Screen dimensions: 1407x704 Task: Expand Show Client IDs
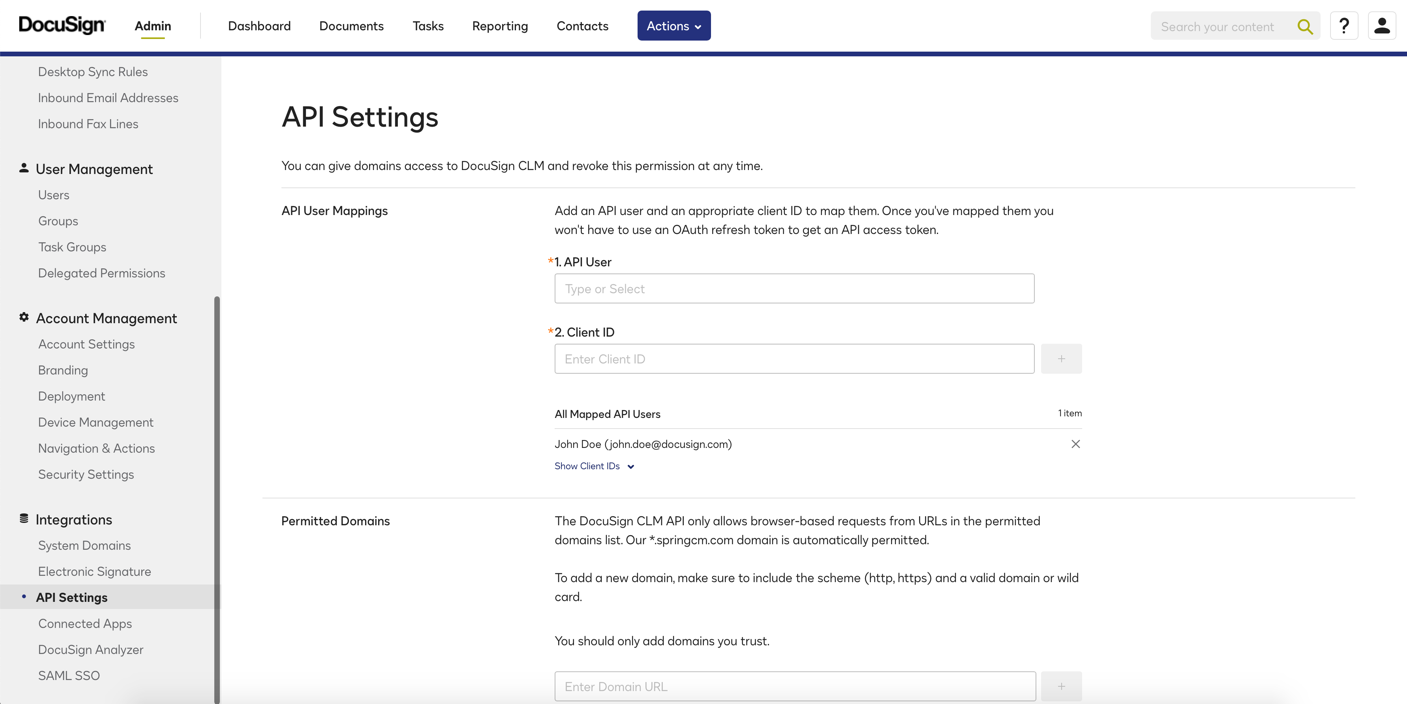(594, 466)
